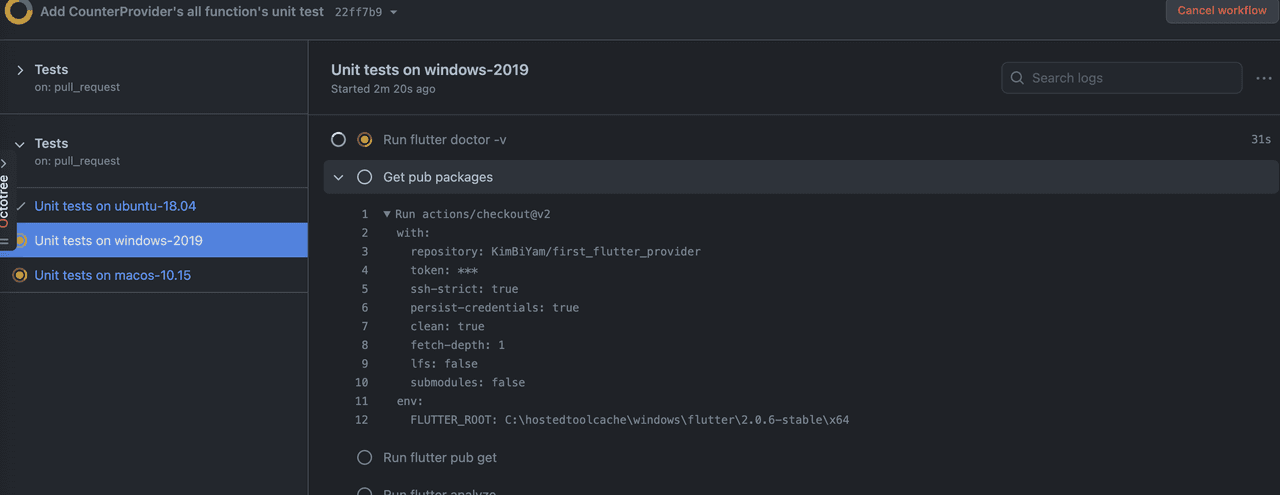Open the Octotree sidebar arrow

point(4,162)
